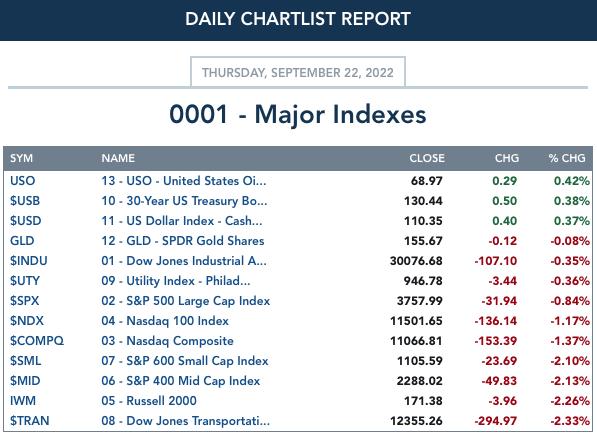Open the USO symbol link
Image resolution: width=597 pixels, height=438 pixels.
pos(22,181)
